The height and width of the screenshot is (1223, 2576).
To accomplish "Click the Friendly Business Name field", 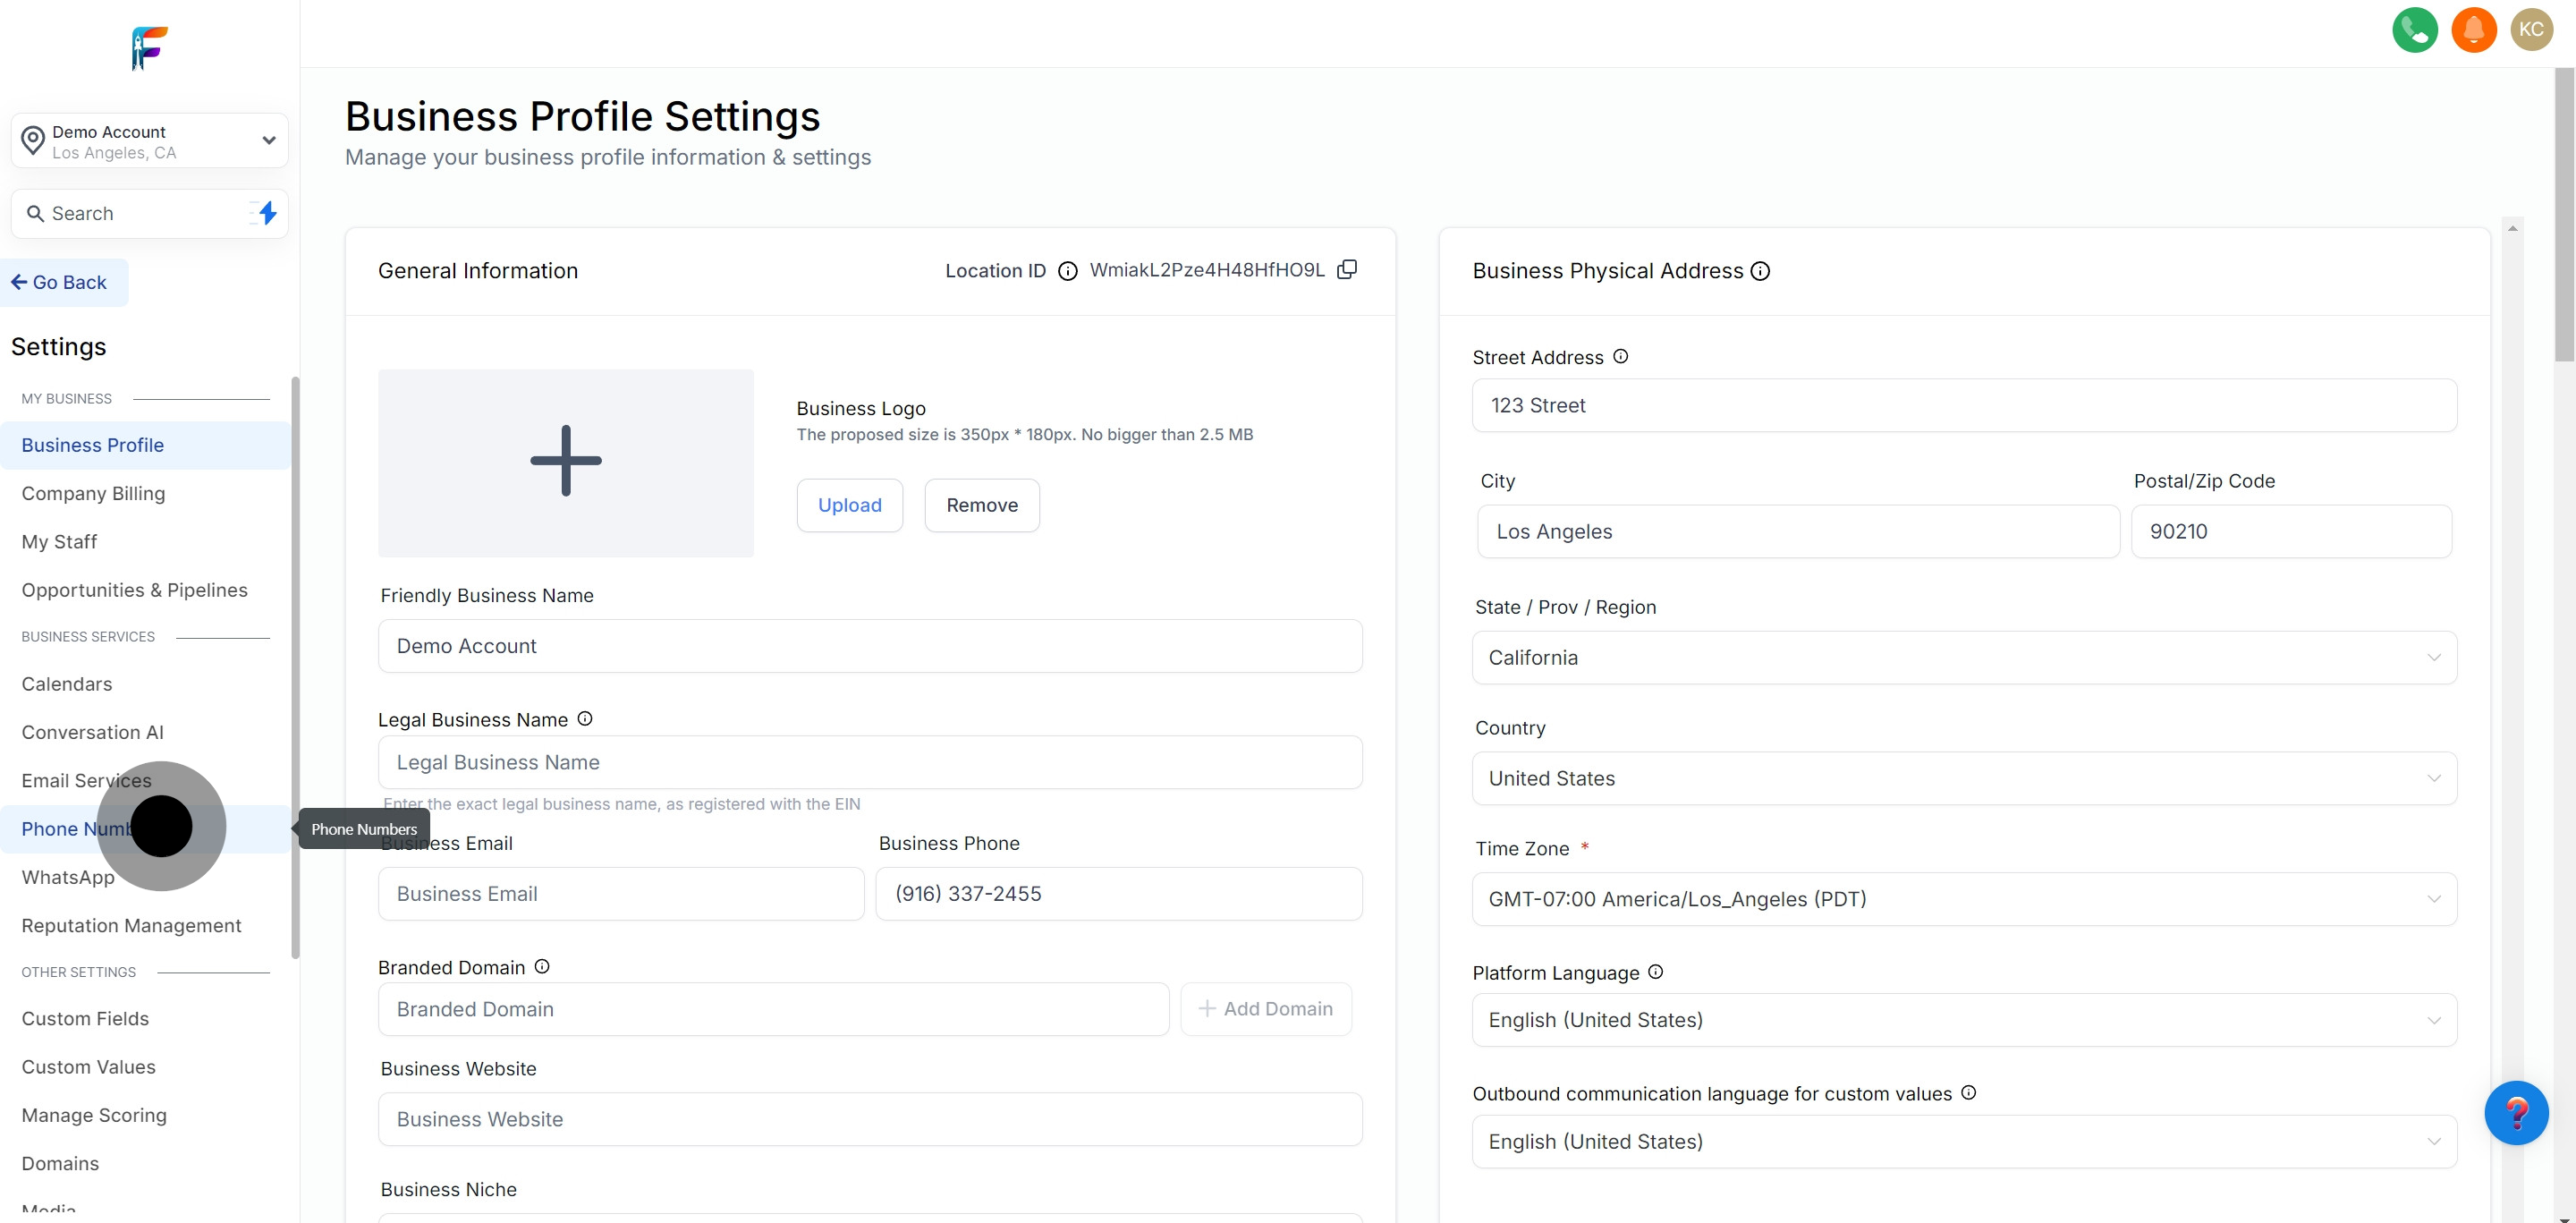I will click(869, 646).
